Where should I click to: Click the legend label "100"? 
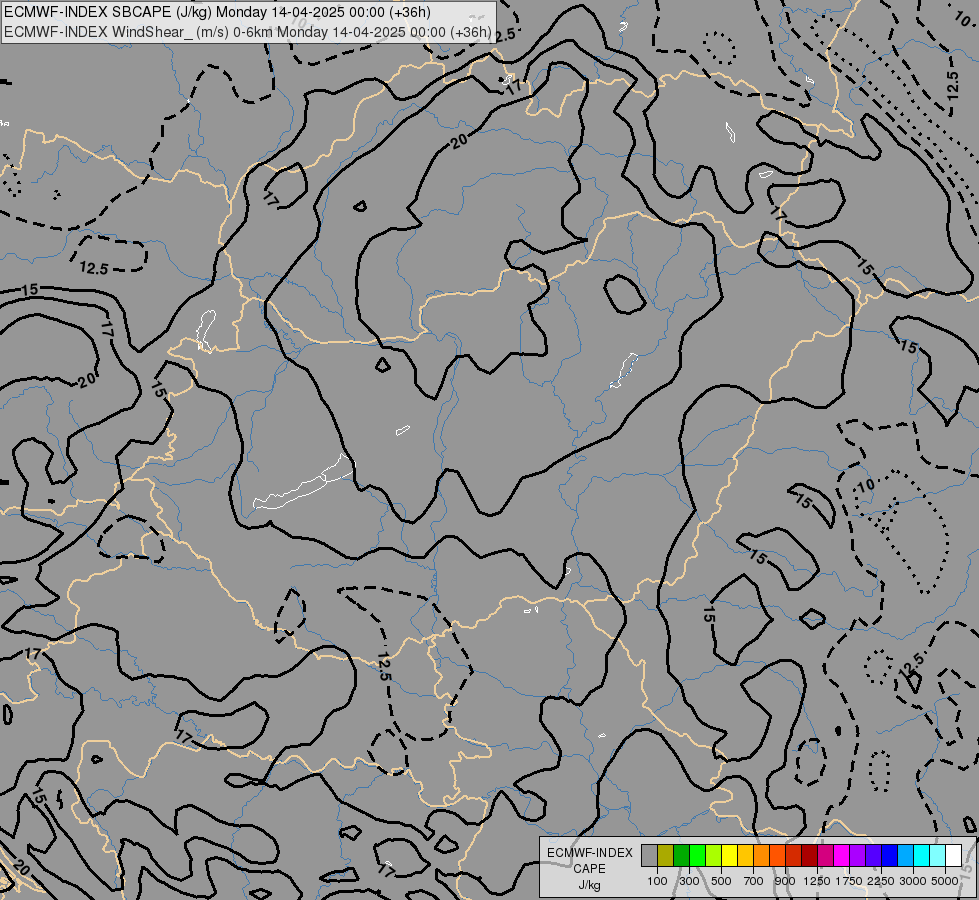pyautogui.click(x=657, y=881)
